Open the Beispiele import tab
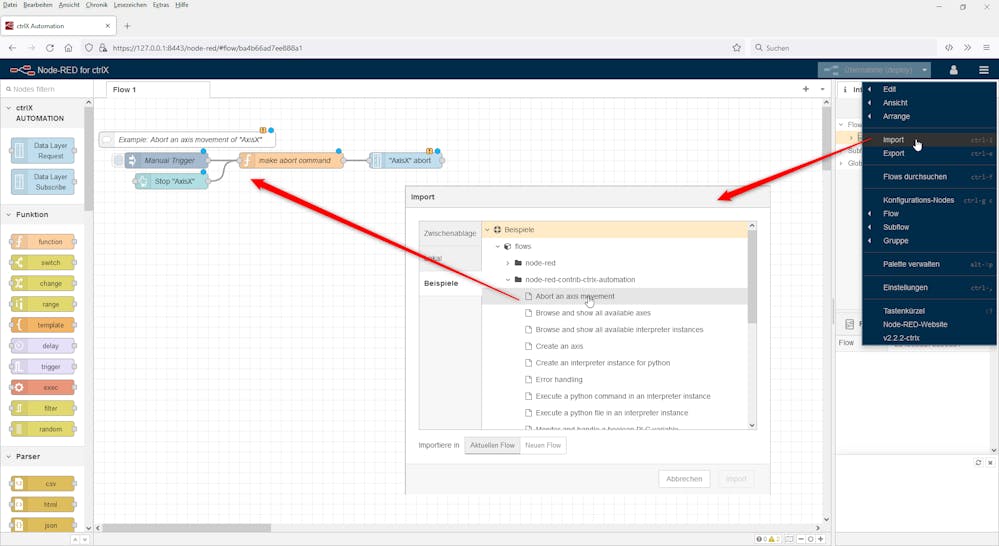 coord(450,283)
